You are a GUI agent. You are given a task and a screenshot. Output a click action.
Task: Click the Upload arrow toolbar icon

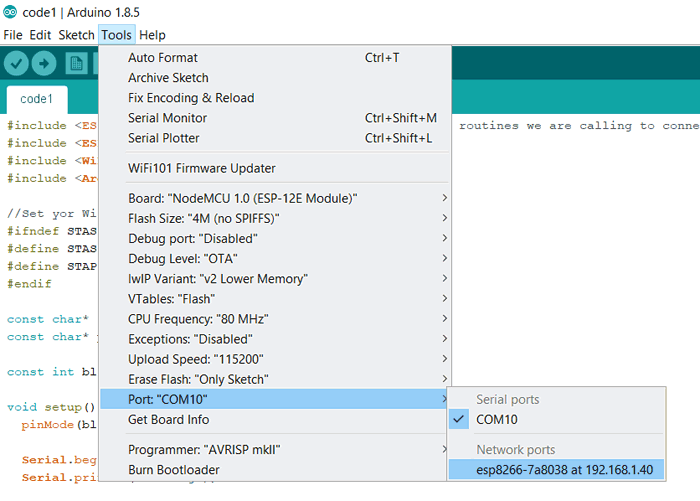(44, 63)
